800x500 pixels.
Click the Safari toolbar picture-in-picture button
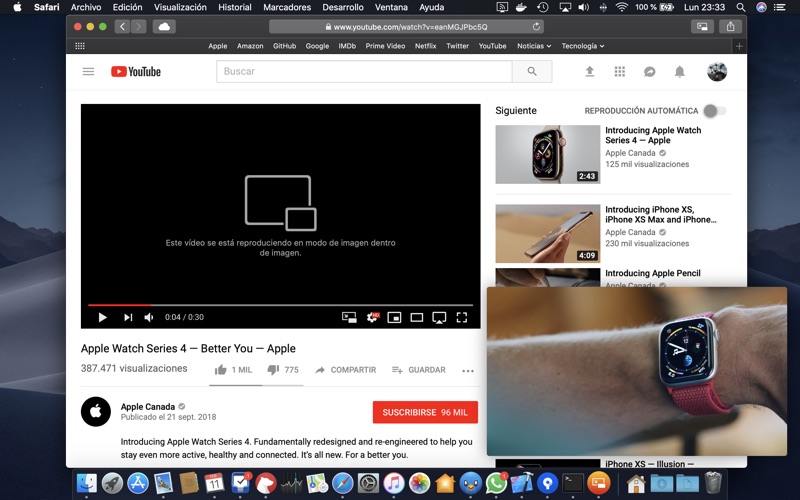click(703, 27)
